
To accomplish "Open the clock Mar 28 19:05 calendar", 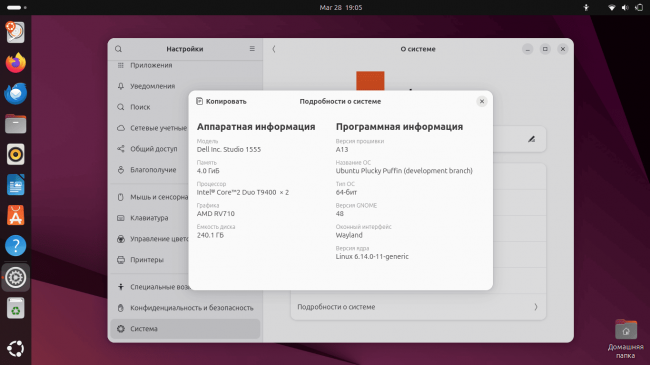I will point(341,7).
